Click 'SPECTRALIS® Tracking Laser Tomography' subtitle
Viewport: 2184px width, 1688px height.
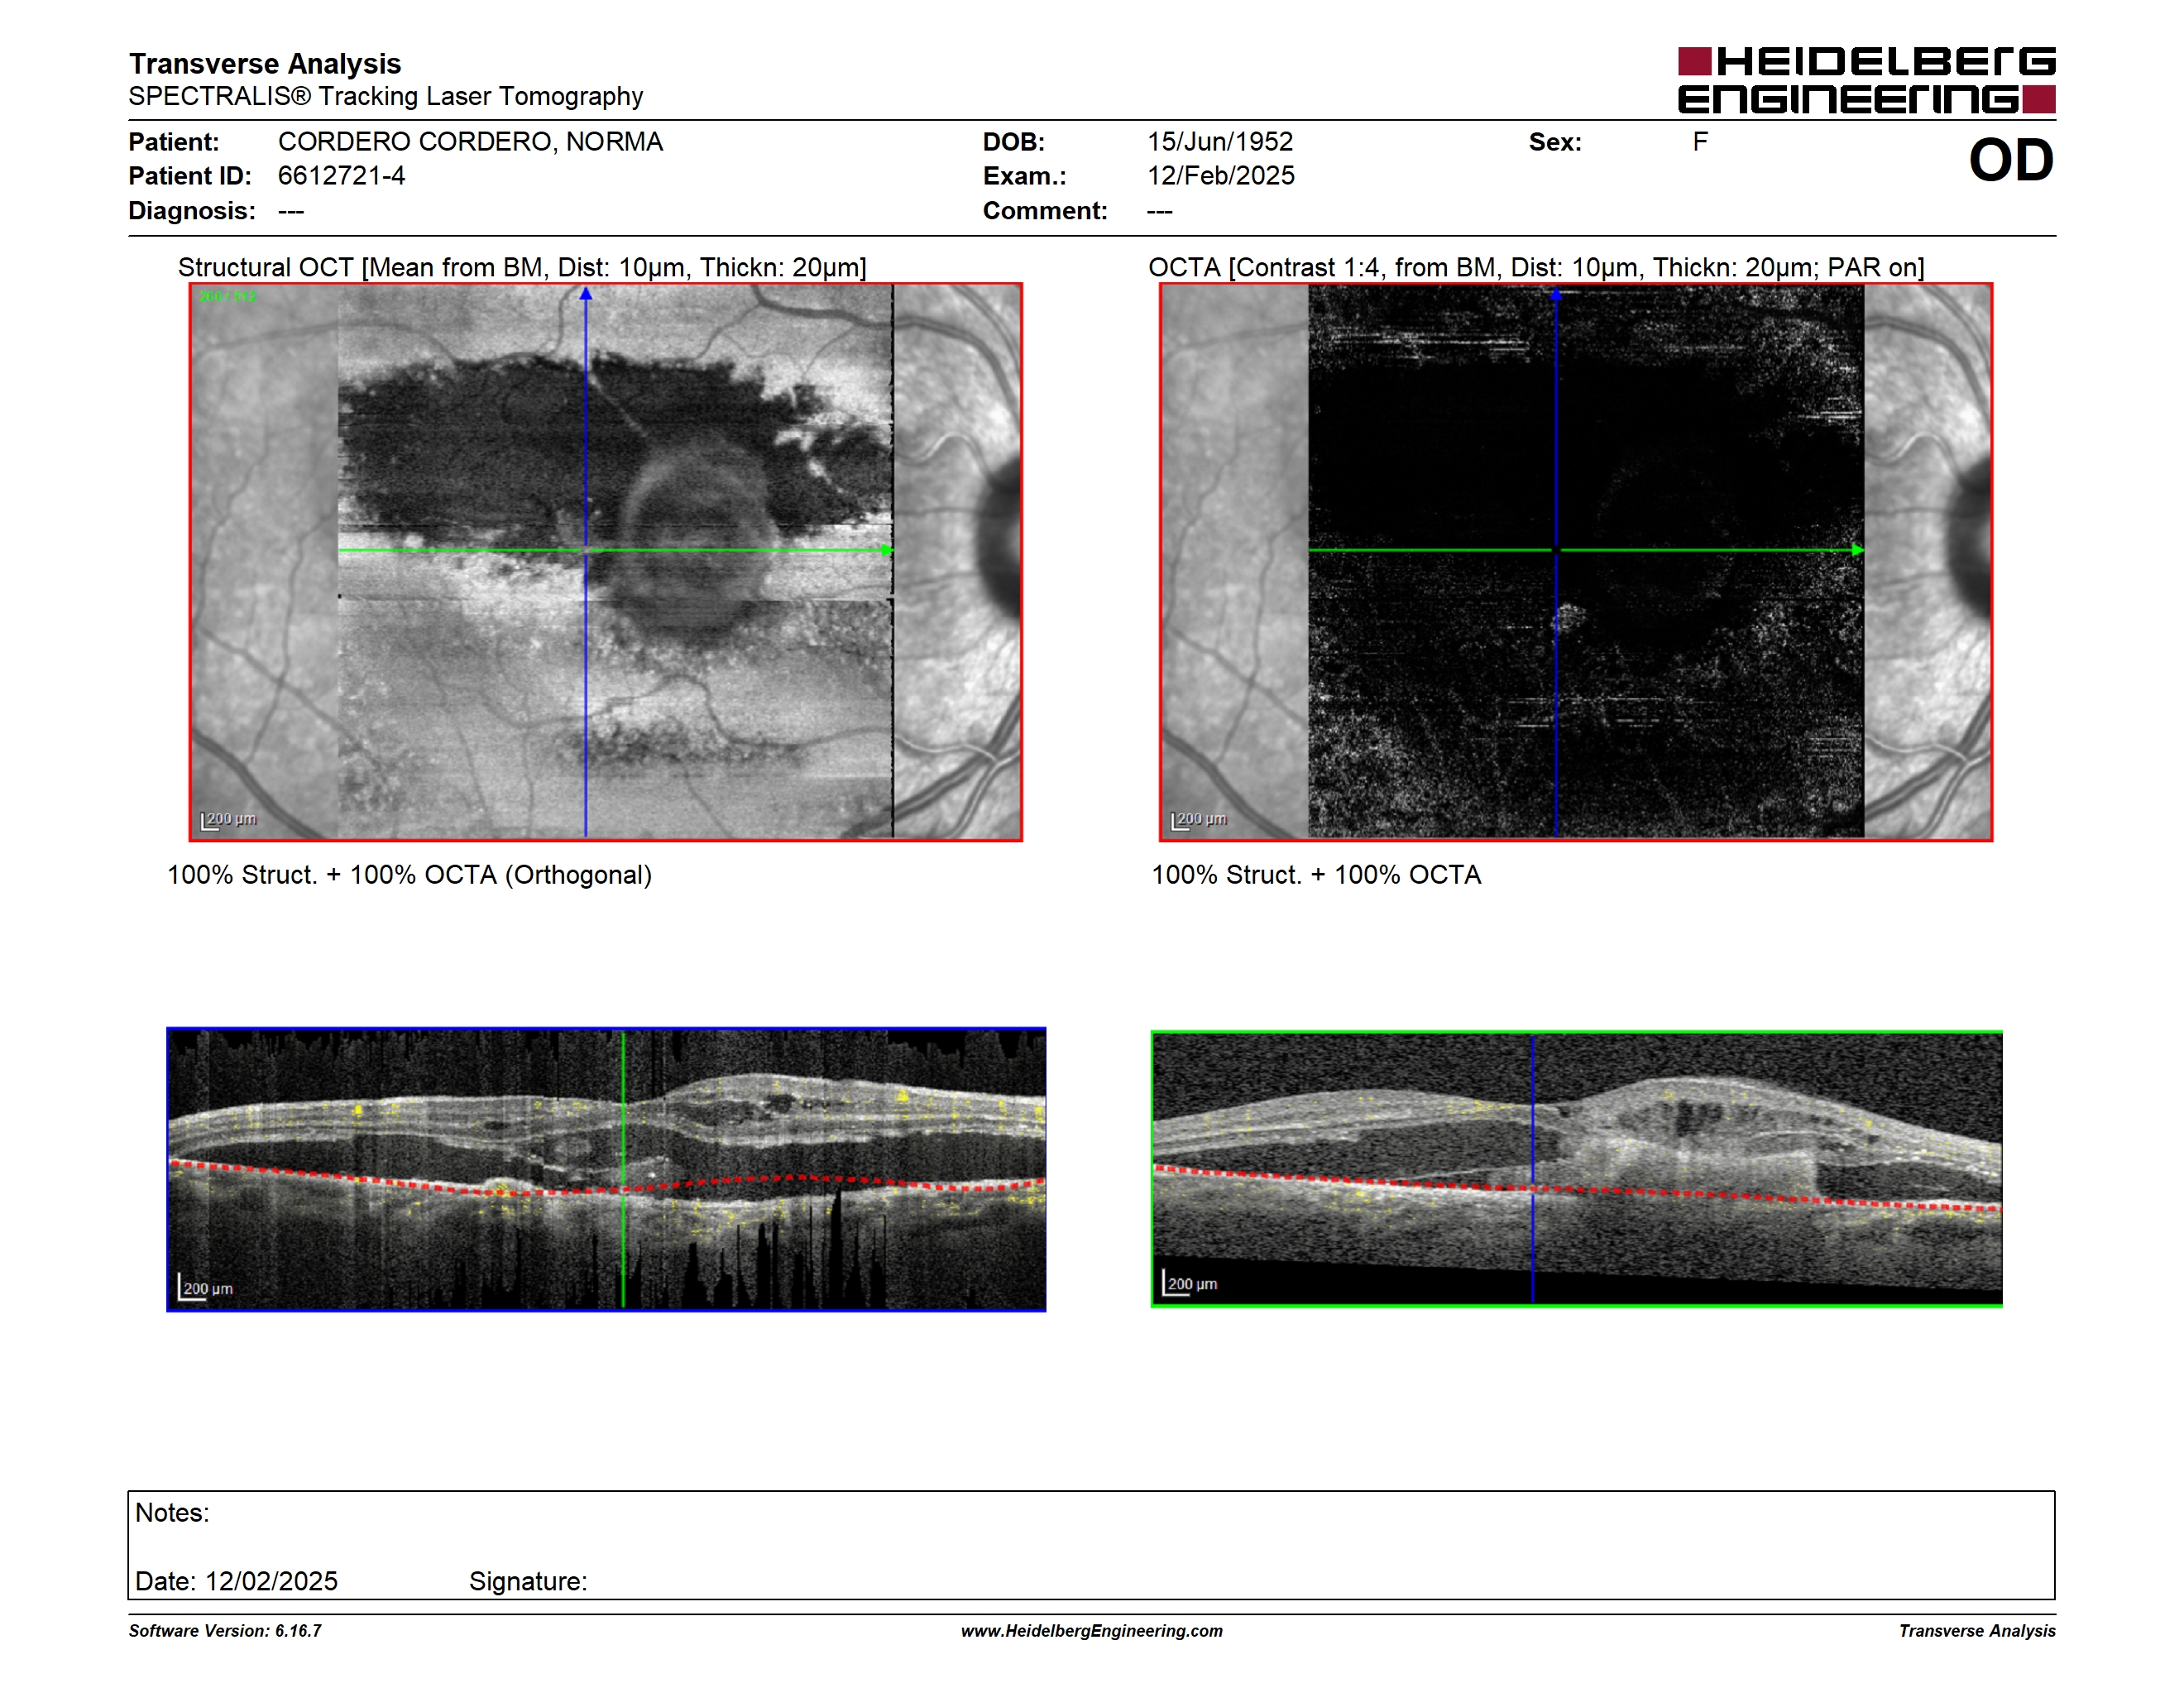[385, 97]
